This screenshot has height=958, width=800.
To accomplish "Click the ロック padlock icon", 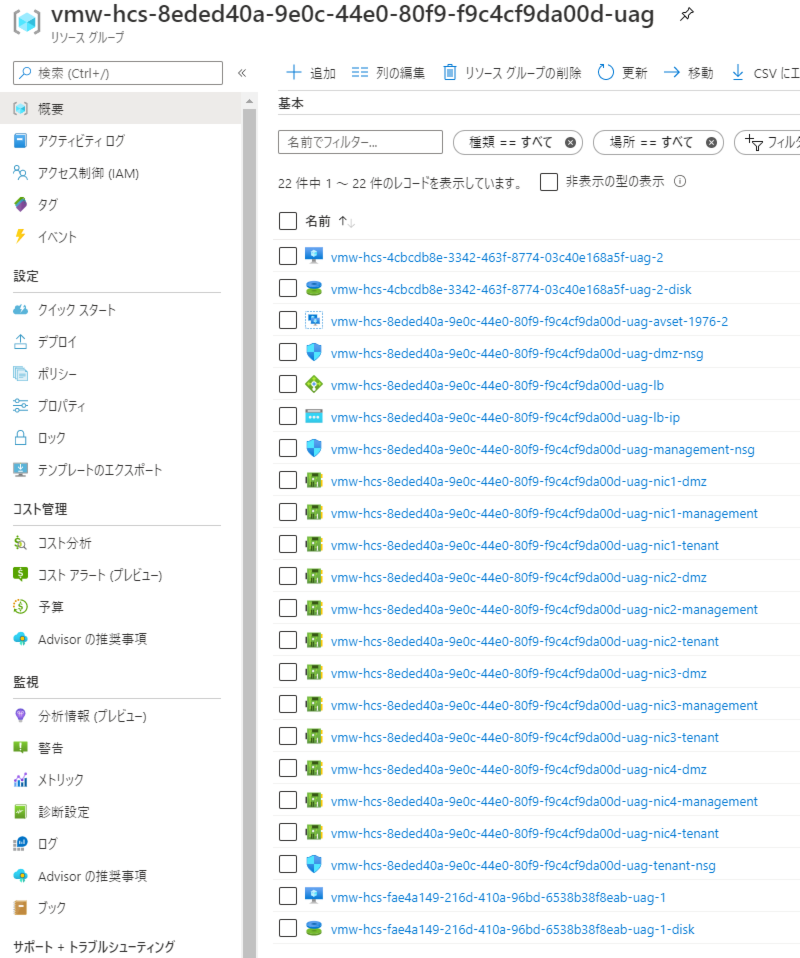I will [x=20, y=437].
